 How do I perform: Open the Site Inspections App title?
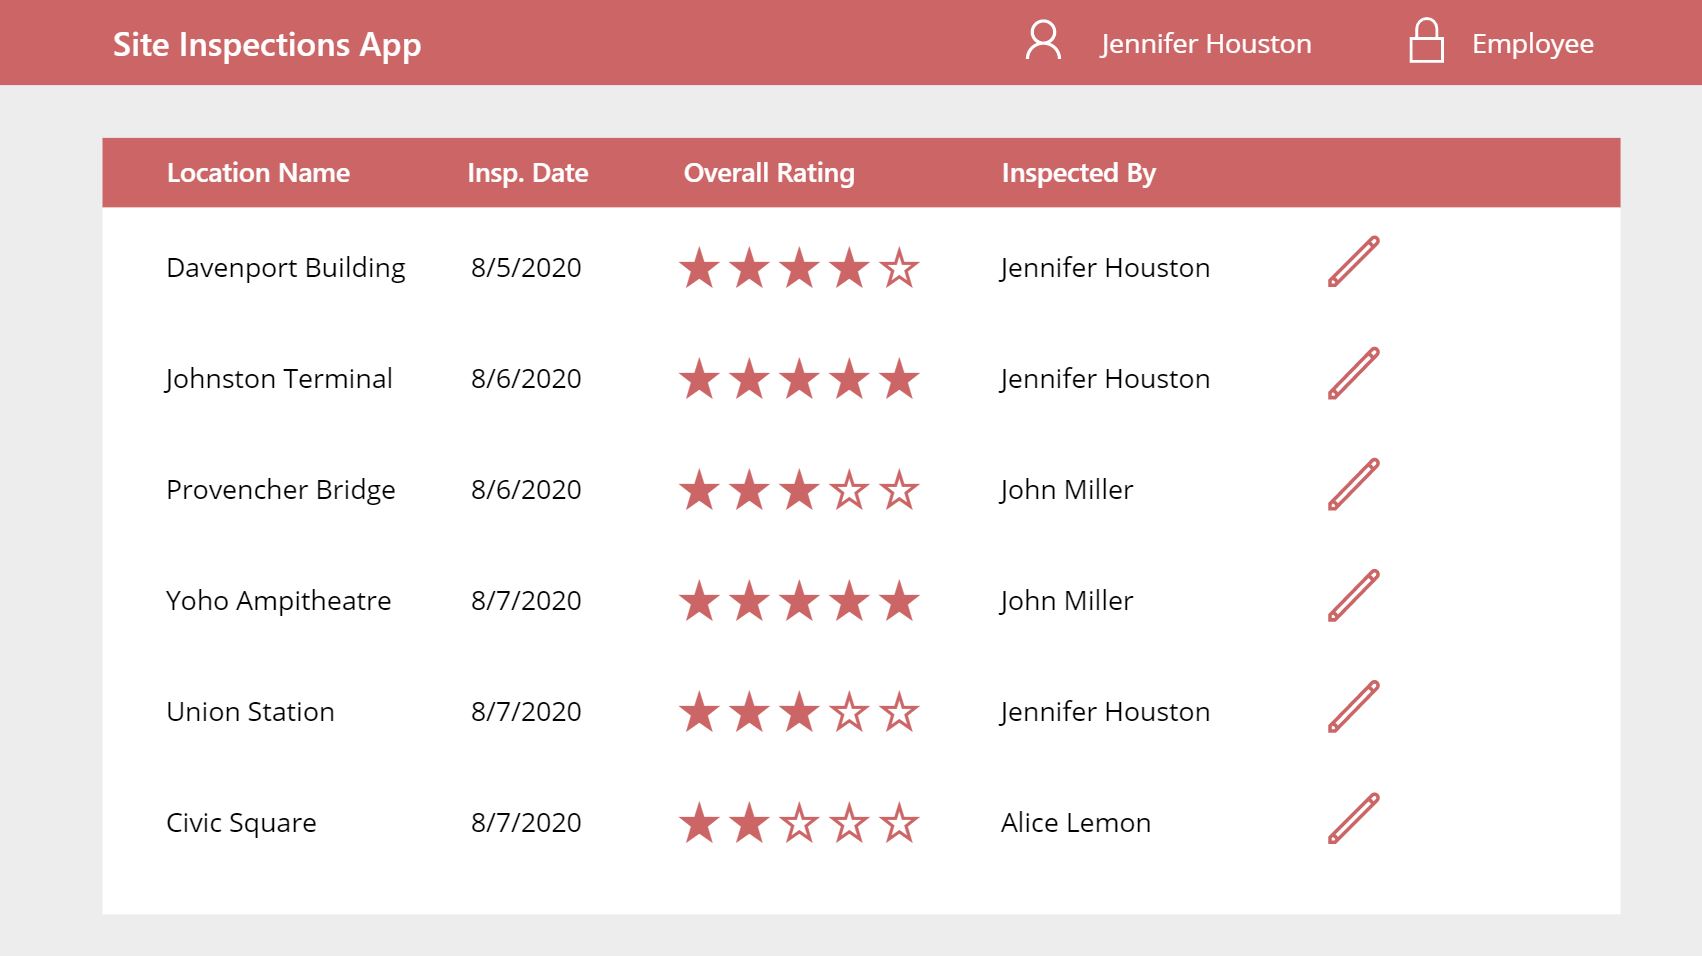point(266,43)
